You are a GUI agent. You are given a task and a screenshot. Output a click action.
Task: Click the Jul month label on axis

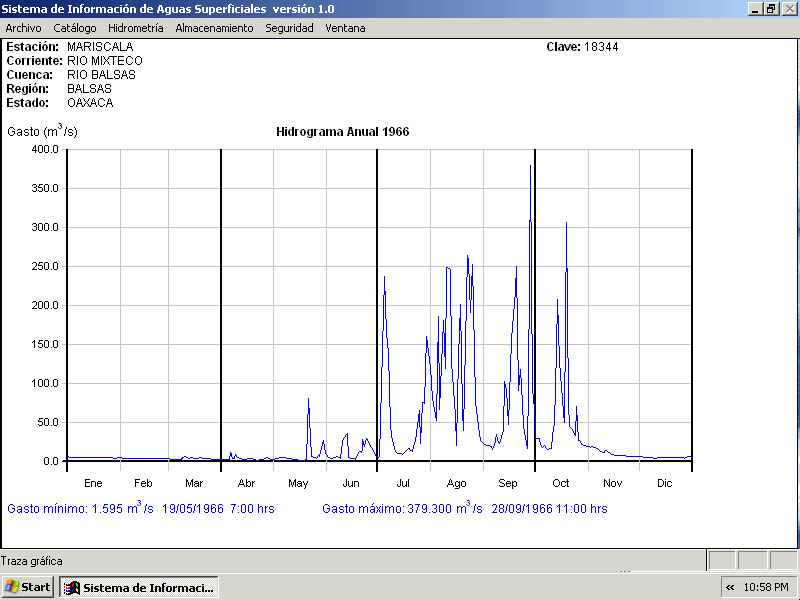[403, 483]
